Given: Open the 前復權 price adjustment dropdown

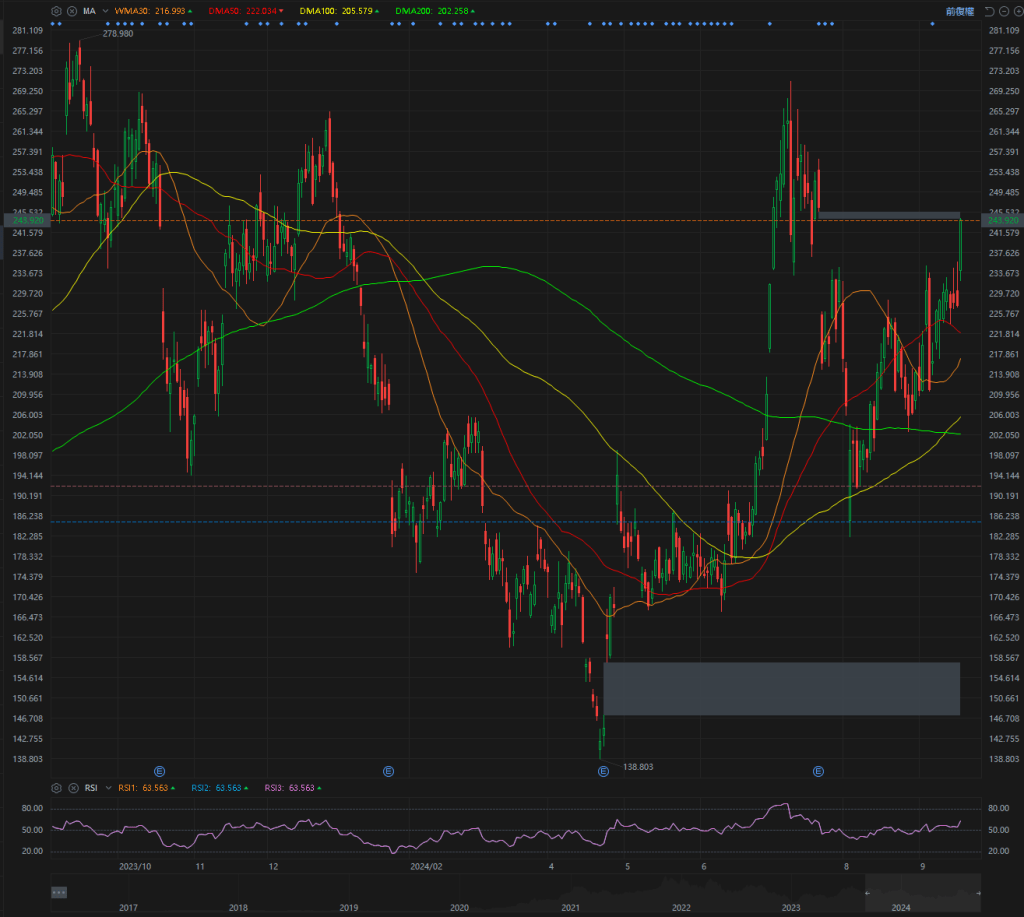Looking at the screenshot, I should click(x=959, y=11).
